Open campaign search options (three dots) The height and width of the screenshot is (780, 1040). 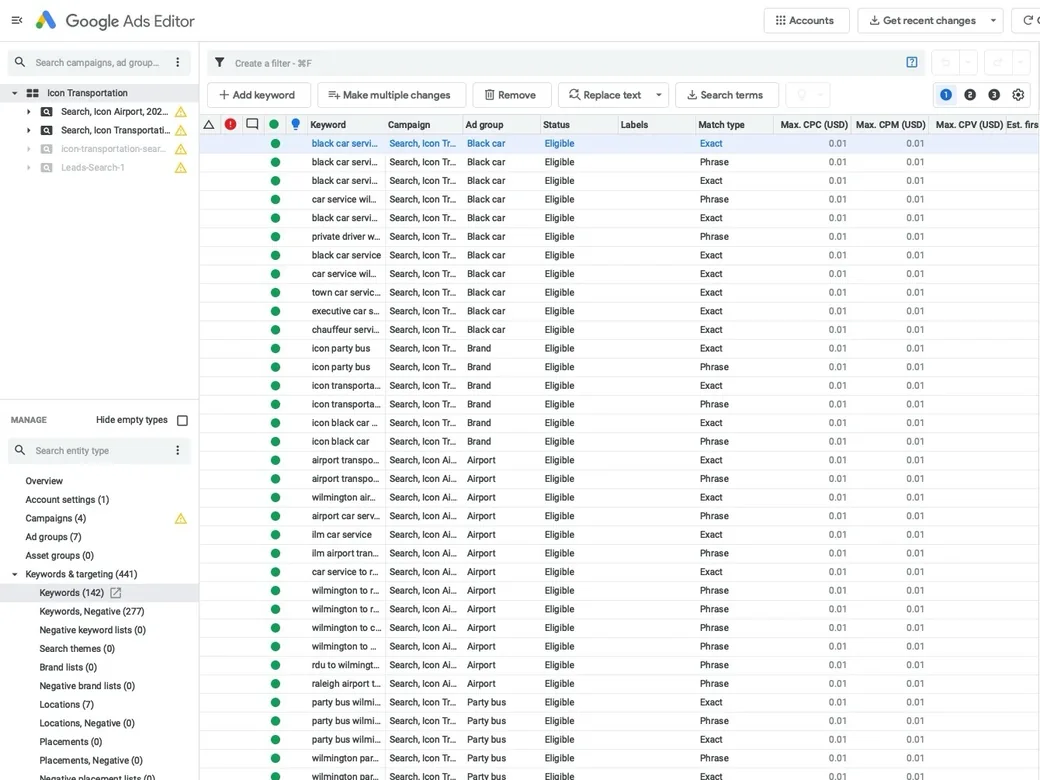coord(177,62)
